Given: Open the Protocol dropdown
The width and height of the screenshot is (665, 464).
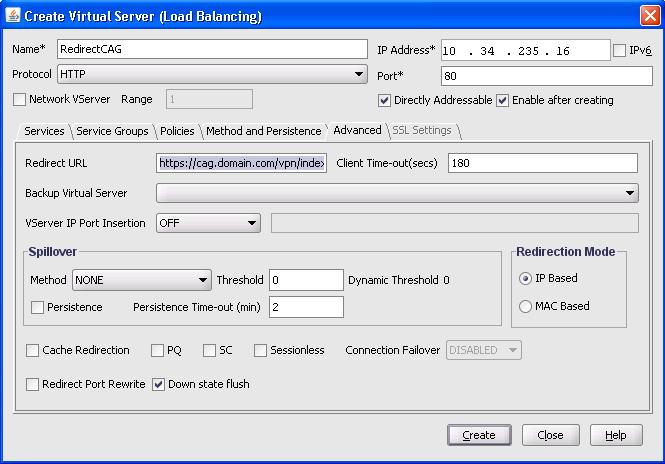Looking at the screenshot, I should coord(360,74).
